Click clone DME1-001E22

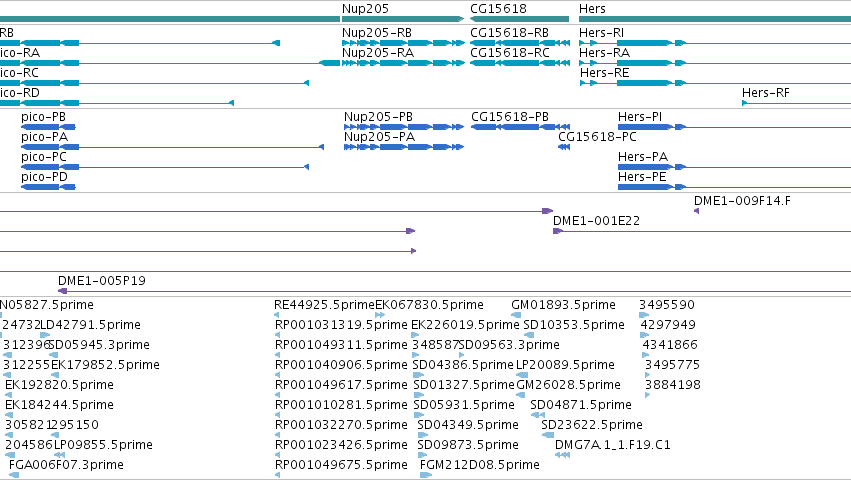(596, 221)
